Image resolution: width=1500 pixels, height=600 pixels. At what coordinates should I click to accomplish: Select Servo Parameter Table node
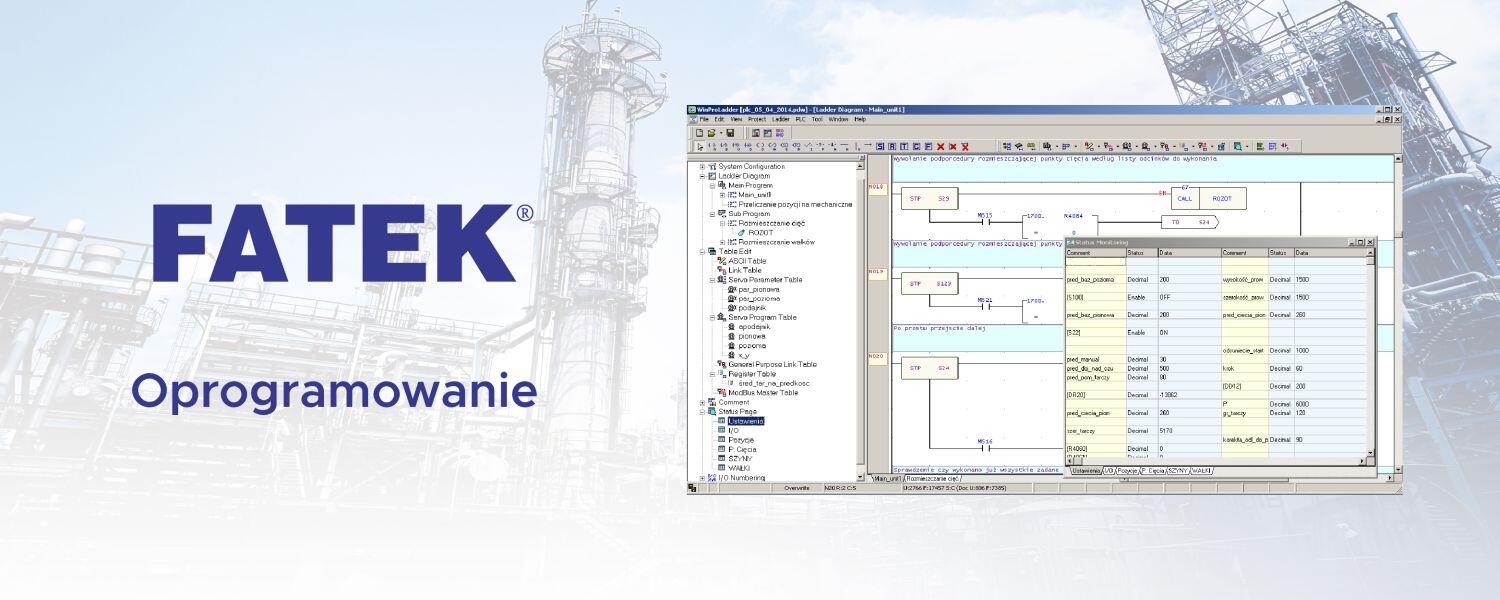765,279
